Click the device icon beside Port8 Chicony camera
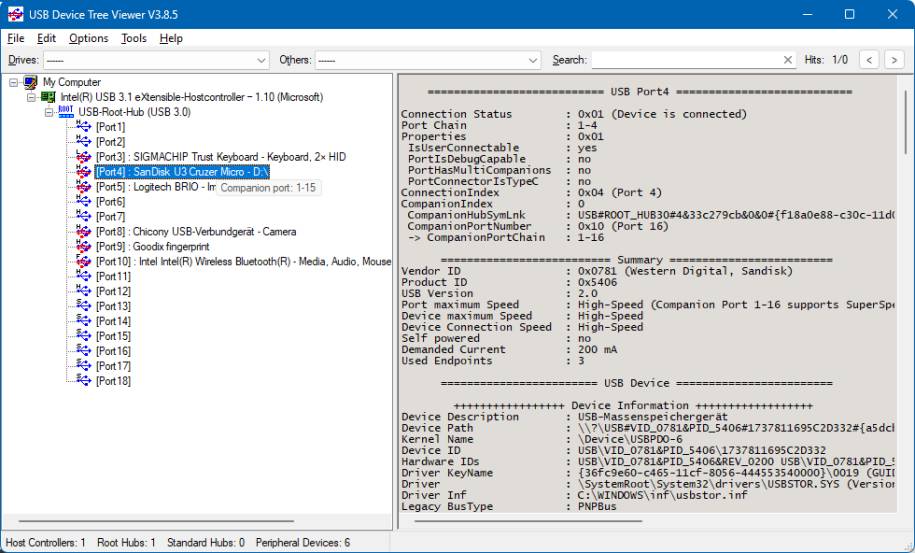 point(83,232)
